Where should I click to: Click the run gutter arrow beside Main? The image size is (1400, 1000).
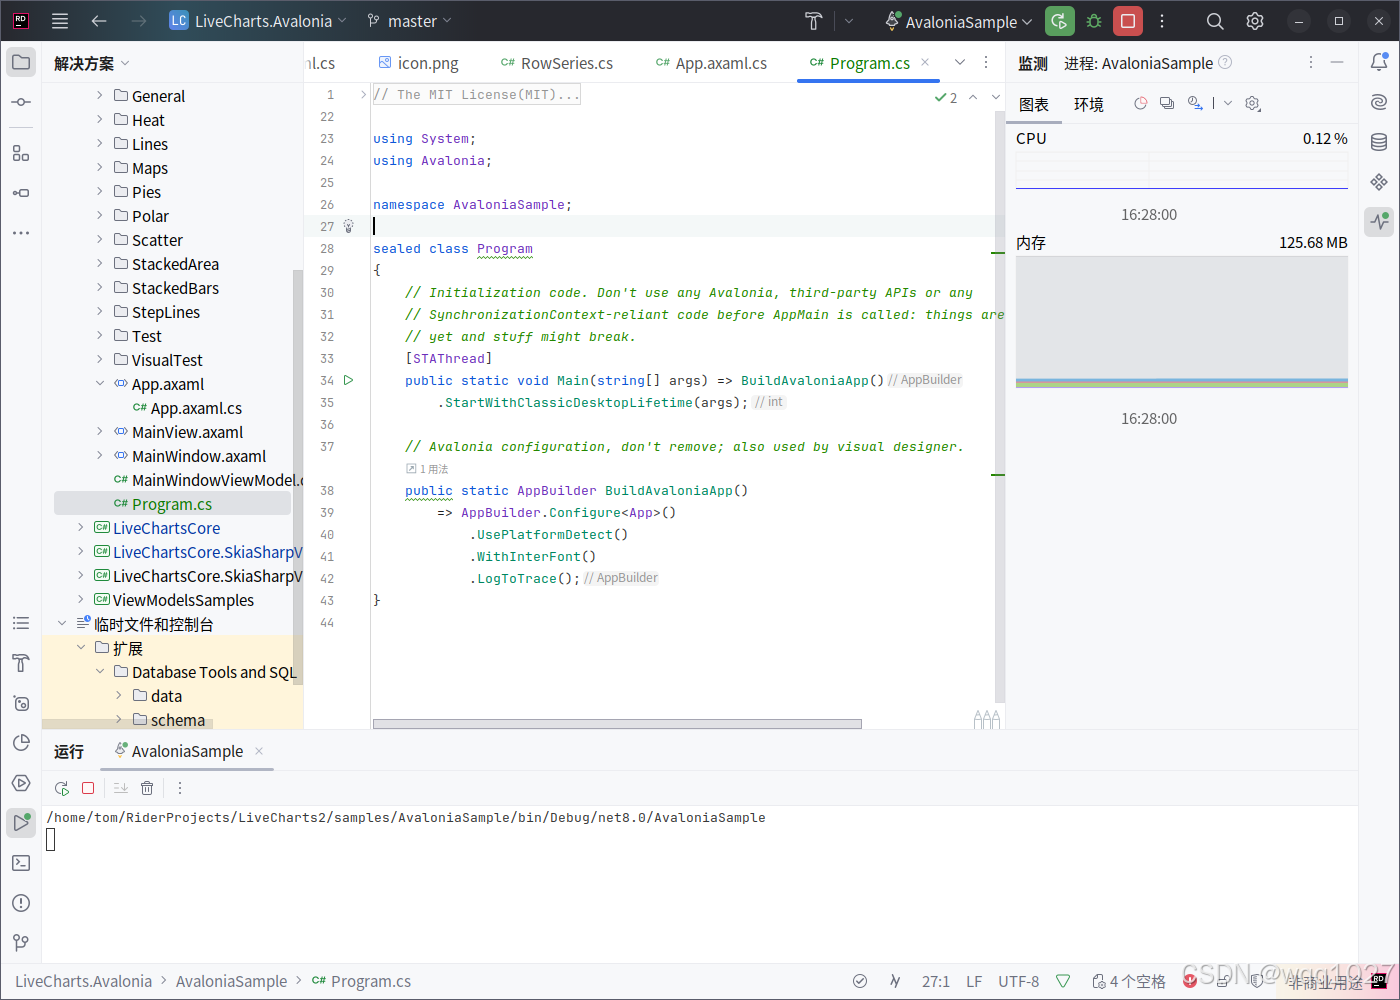coord(349,380)
